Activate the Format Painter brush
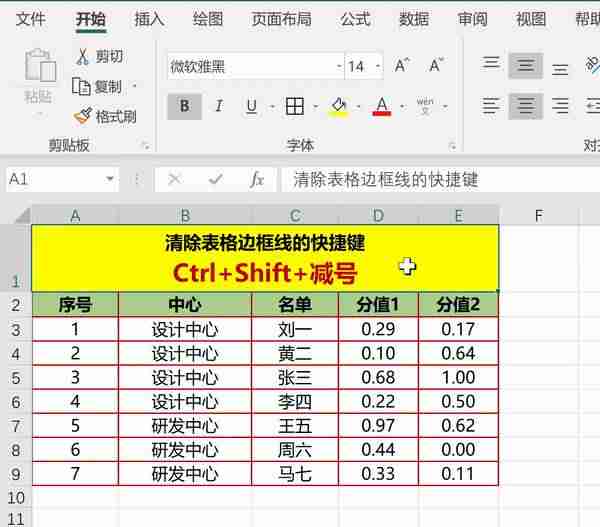Screen dimensions: 600x527 click(x=83, y=116)
